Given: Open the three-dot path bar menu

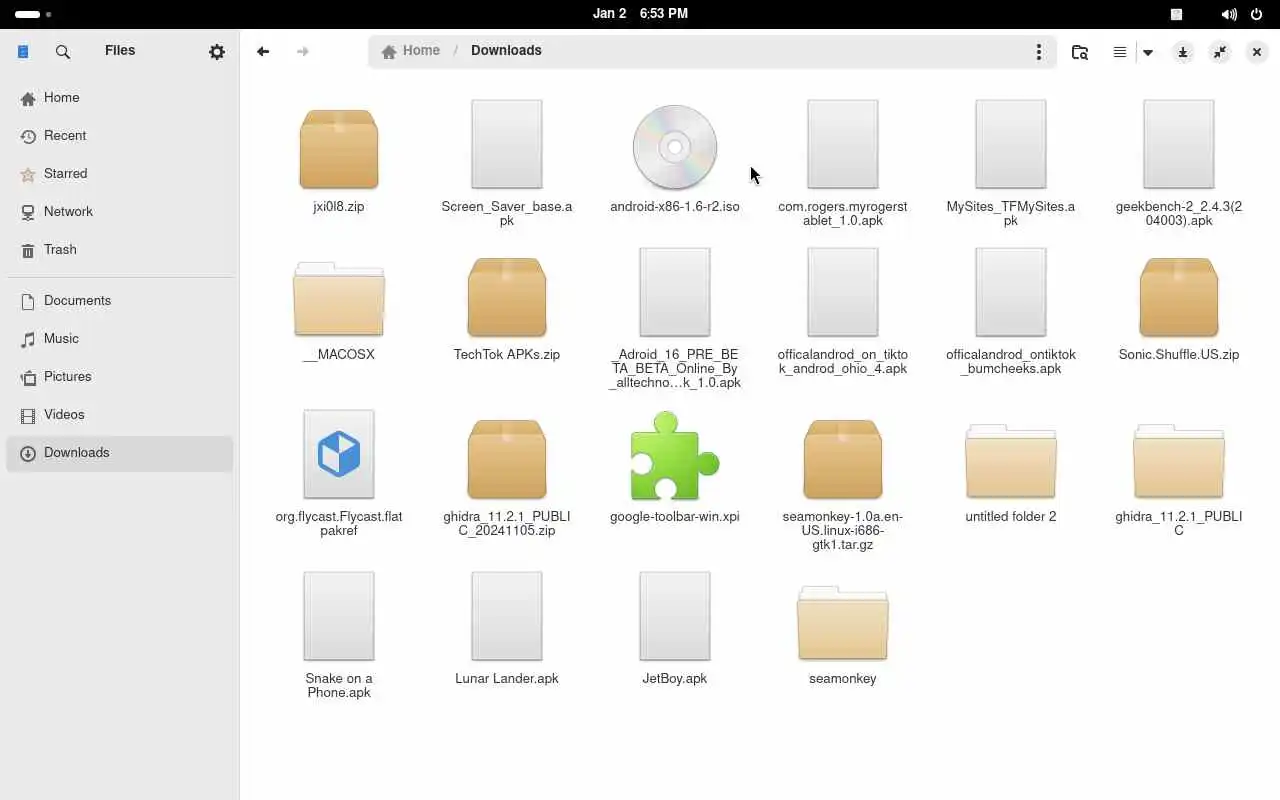Looking at the screenshot, I should (1039, 52).
